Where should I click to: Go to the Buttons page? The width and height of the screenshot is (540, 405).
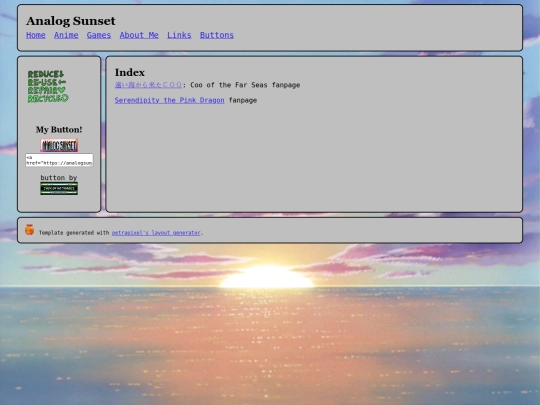coord(217,35)
